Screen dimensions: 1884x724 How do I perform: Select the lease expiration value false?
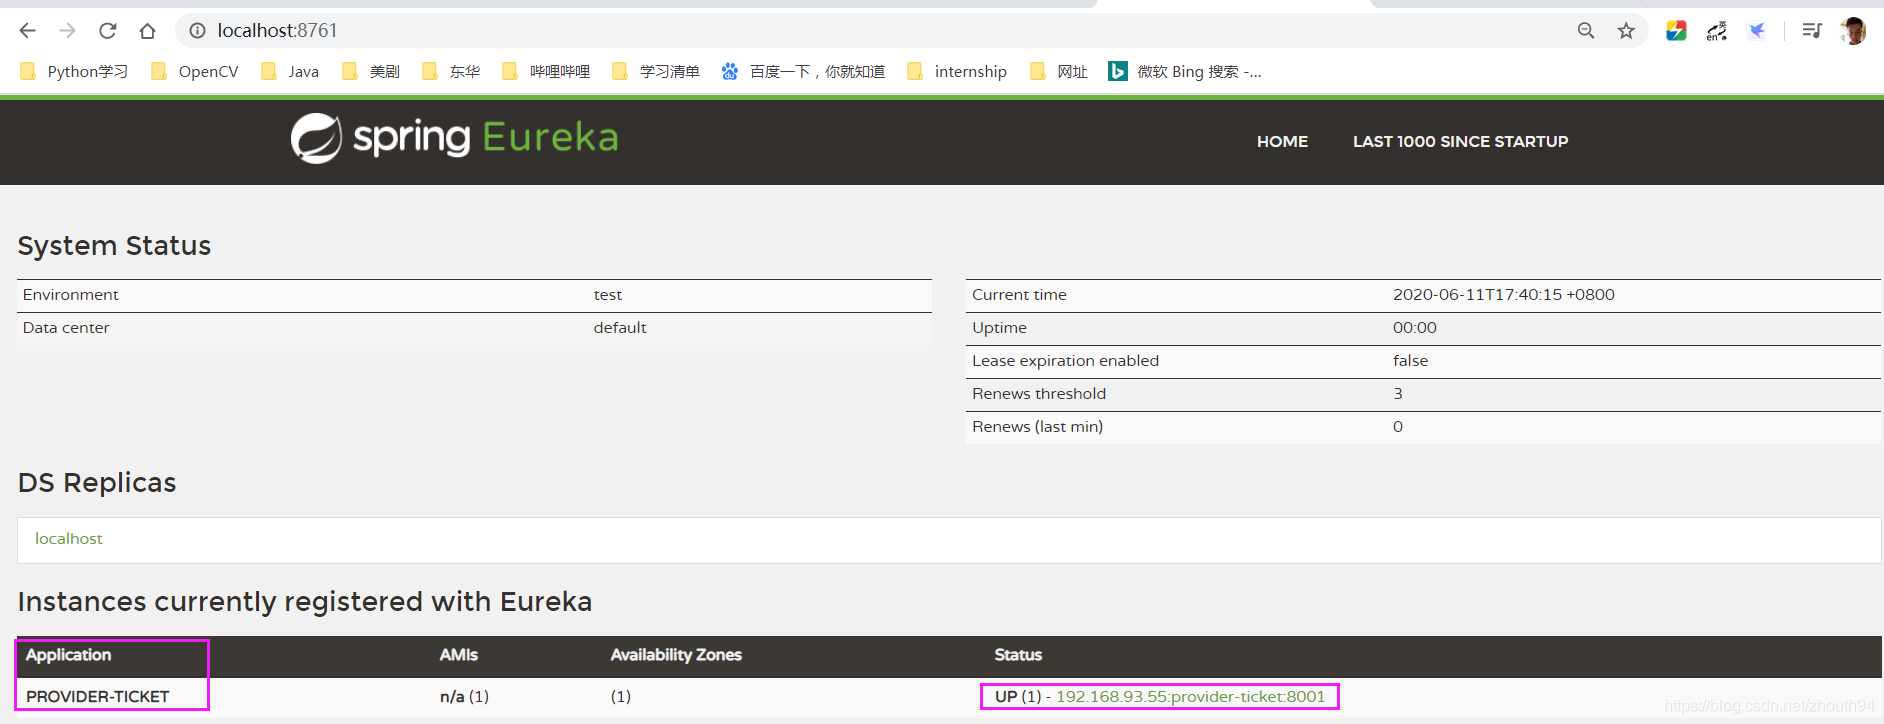pos(1411,361)
